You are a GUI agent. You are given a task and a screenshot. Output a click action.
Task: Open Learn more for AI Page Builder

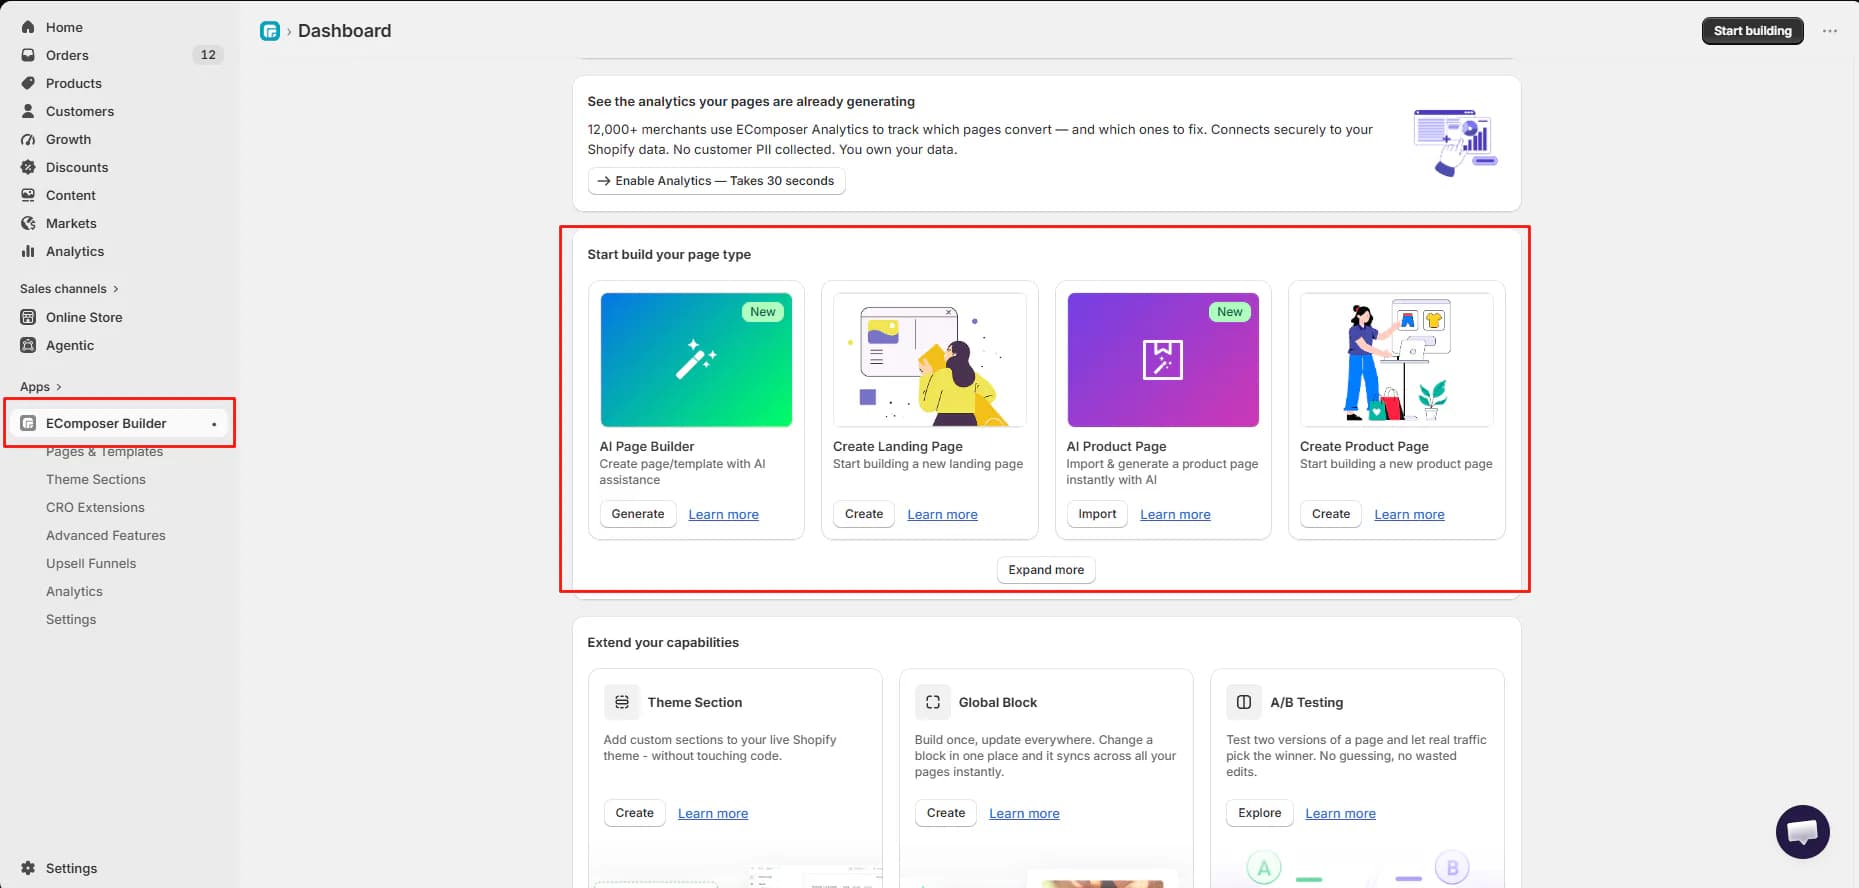(724, 515)
